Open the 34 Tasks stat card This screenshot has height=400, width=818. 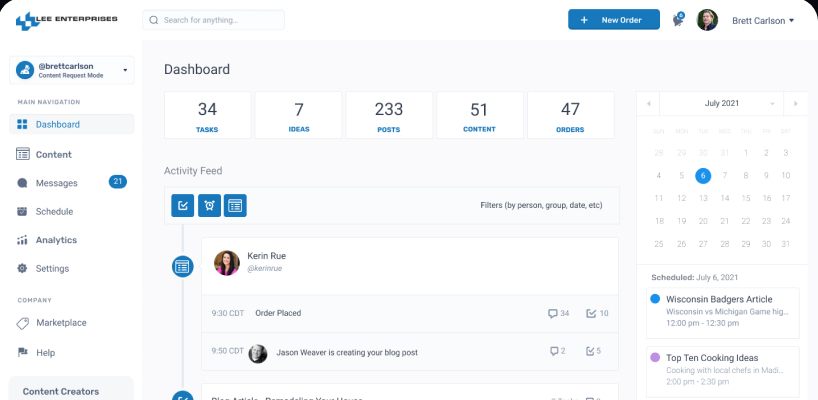pos(207,115)
